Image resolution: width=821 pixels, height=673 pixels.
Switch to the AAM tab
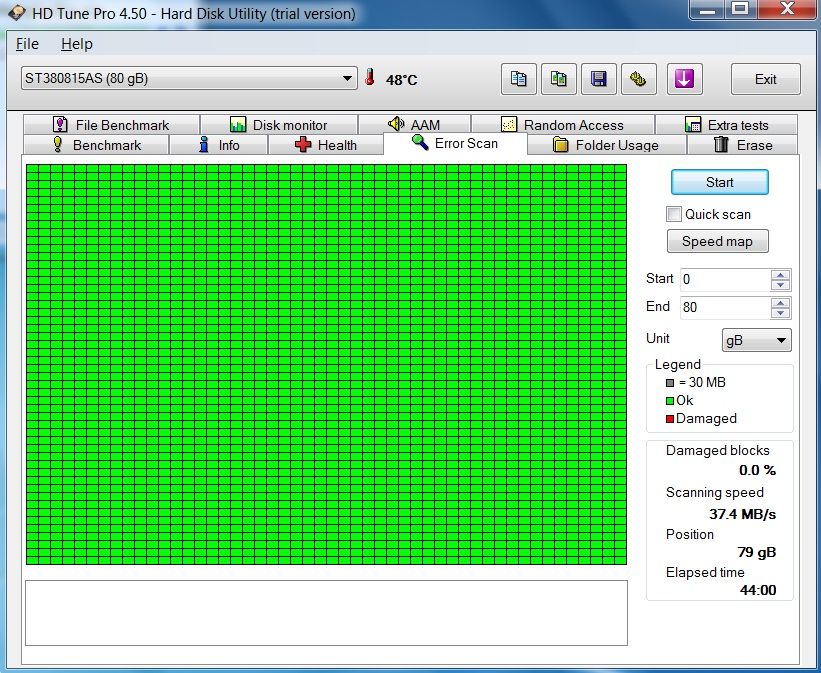(414, 125)
